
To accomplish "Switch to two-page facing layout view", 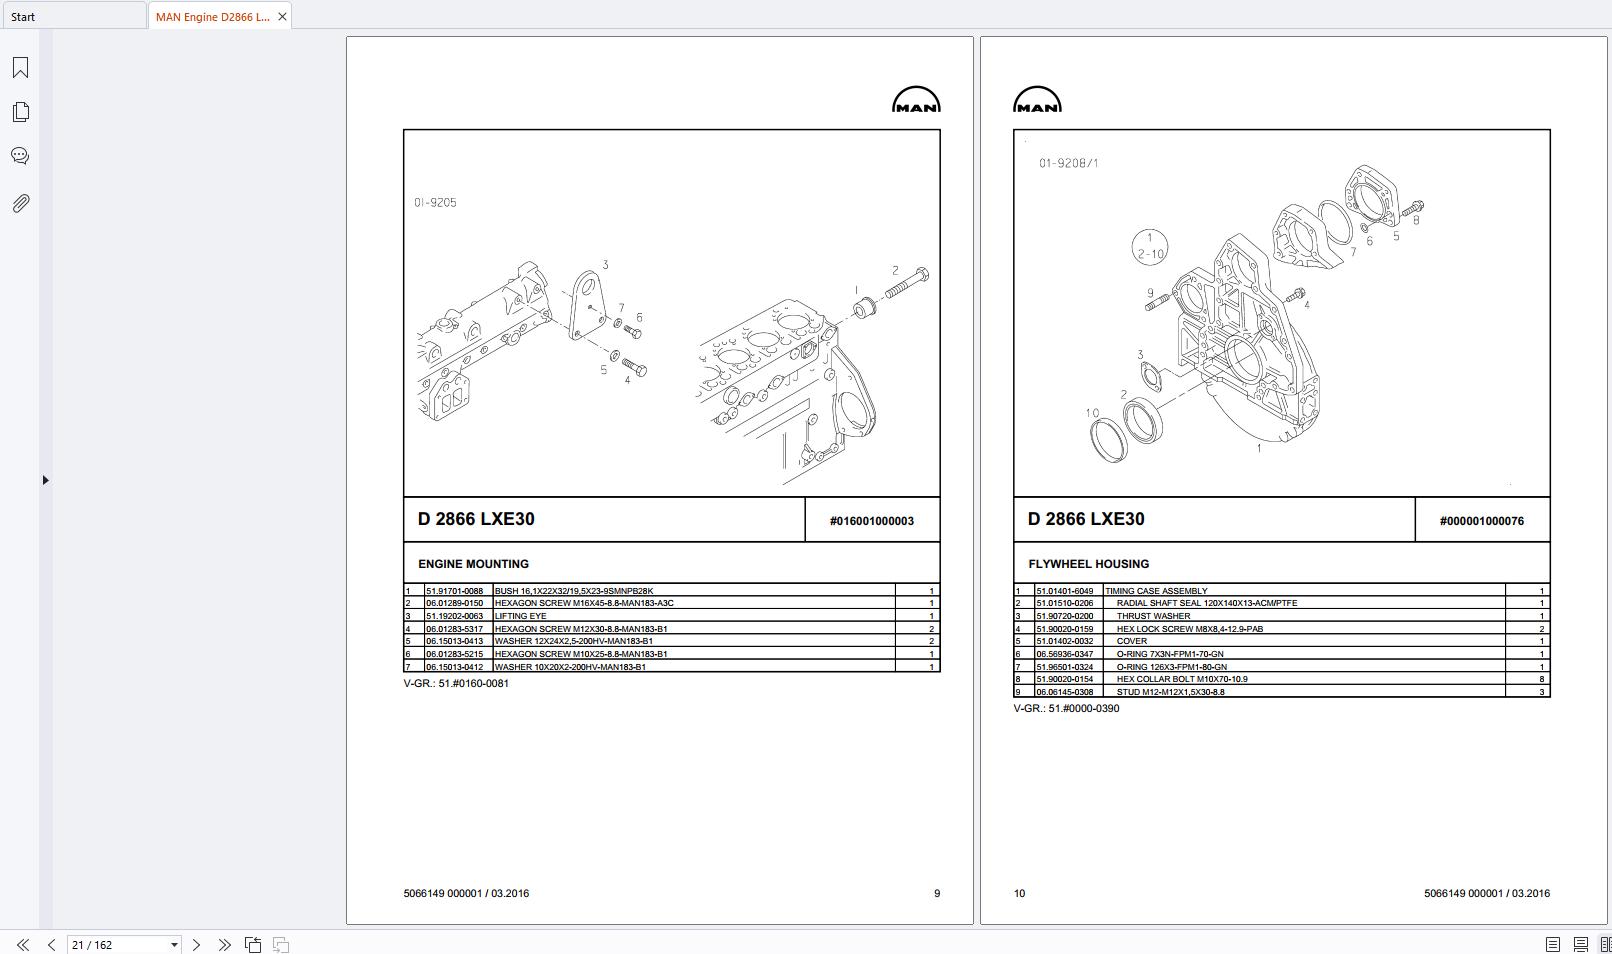I will coord(1606,944).
